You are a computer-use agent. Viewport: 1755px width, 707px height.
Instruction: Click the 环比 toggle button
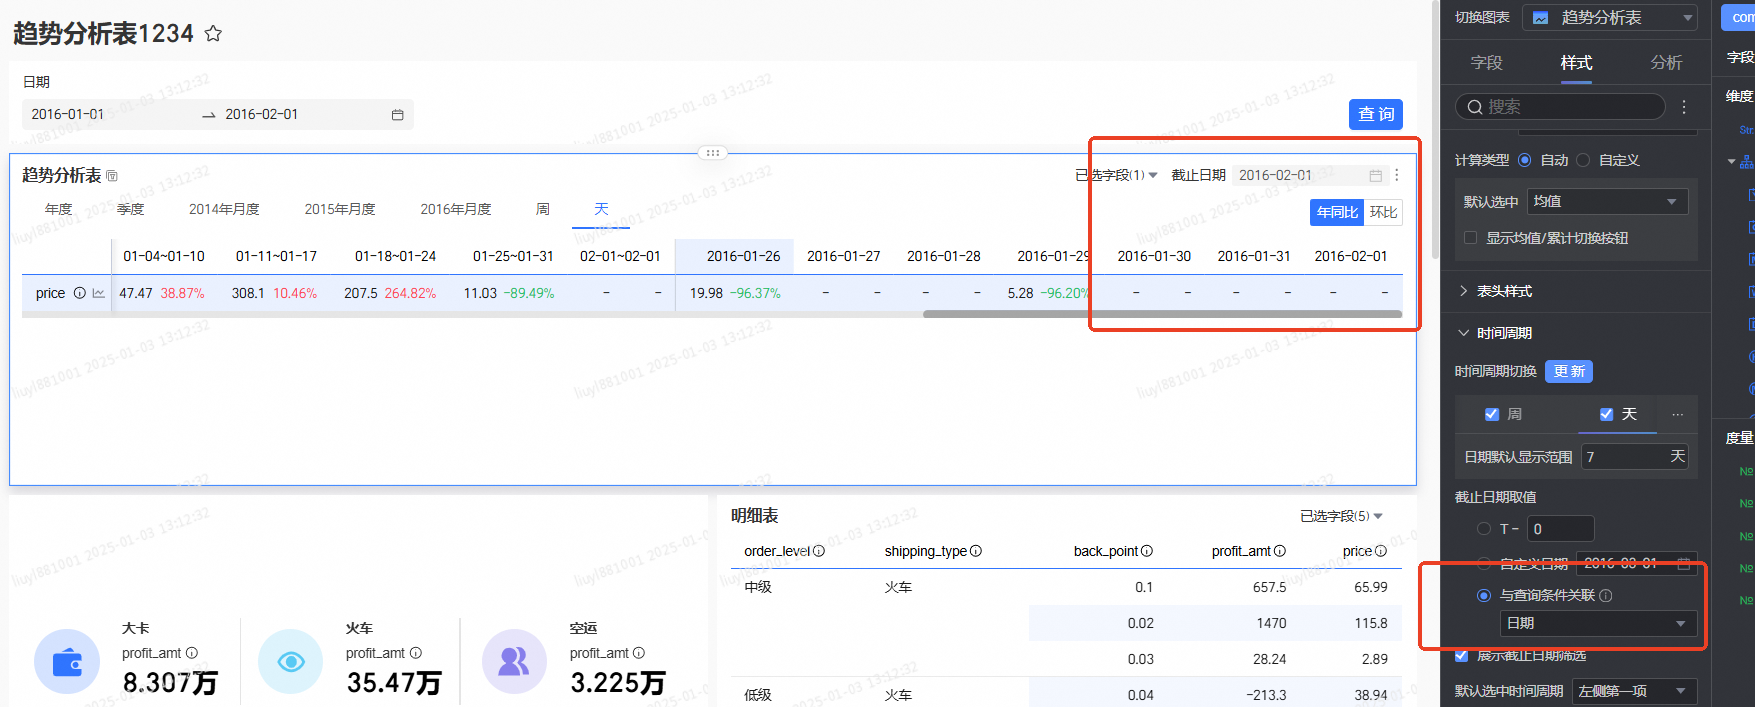pyautogui.click(x=1383, y=212)
